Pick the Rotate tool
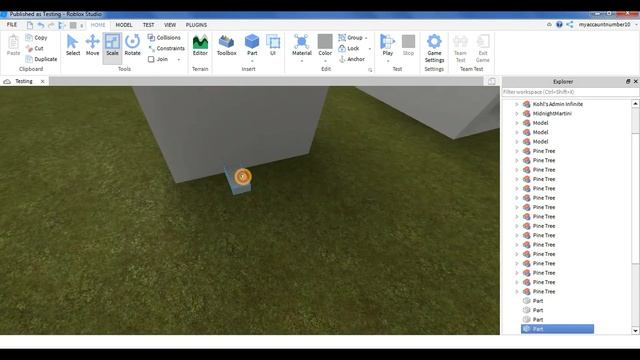This screenshot has height=360, width=640. click(132, 45)
